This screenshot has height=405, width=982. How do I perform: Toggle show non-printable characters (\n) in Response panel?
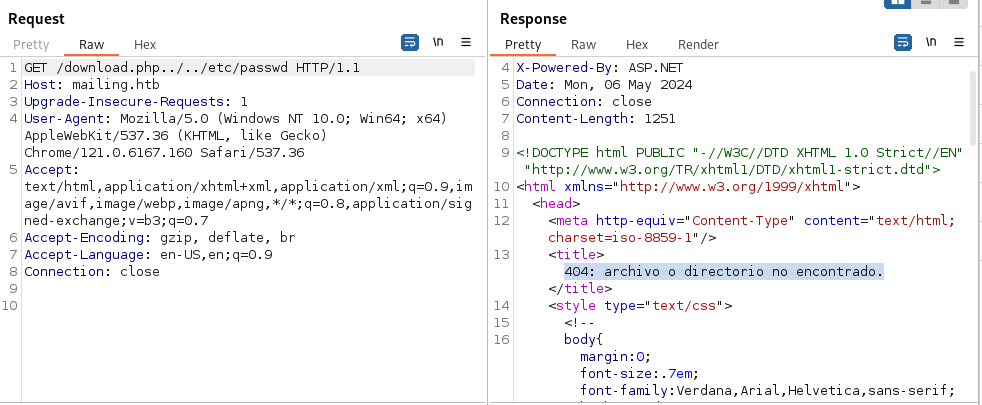[x=931, y=43]
